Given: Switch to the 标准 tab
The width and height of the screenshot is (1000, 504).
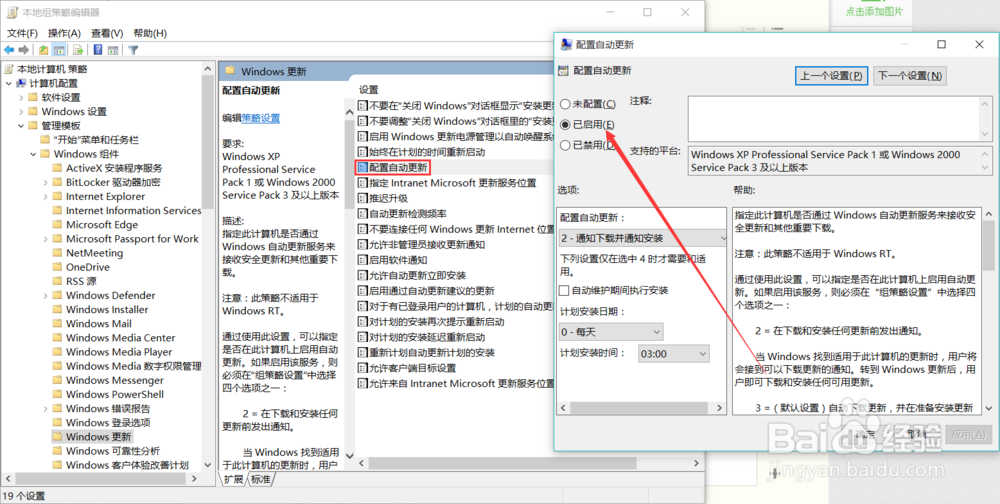Looking at the screenshot, I should tap(260, 479).
